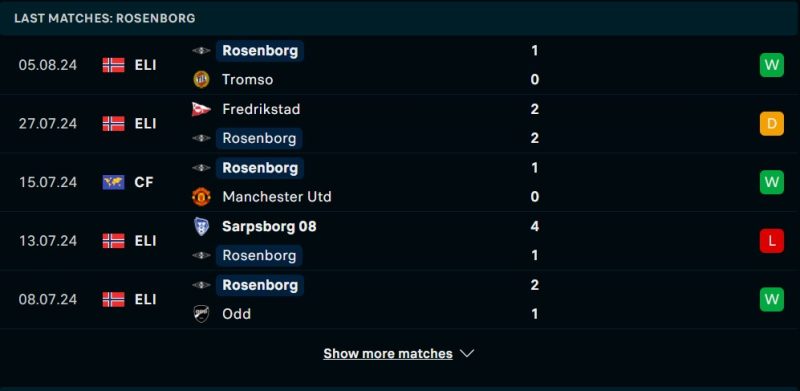The width and height of the screenshot is (800, 391).
Task: Click the world flag icon beside CF
Action: point(113,182)
